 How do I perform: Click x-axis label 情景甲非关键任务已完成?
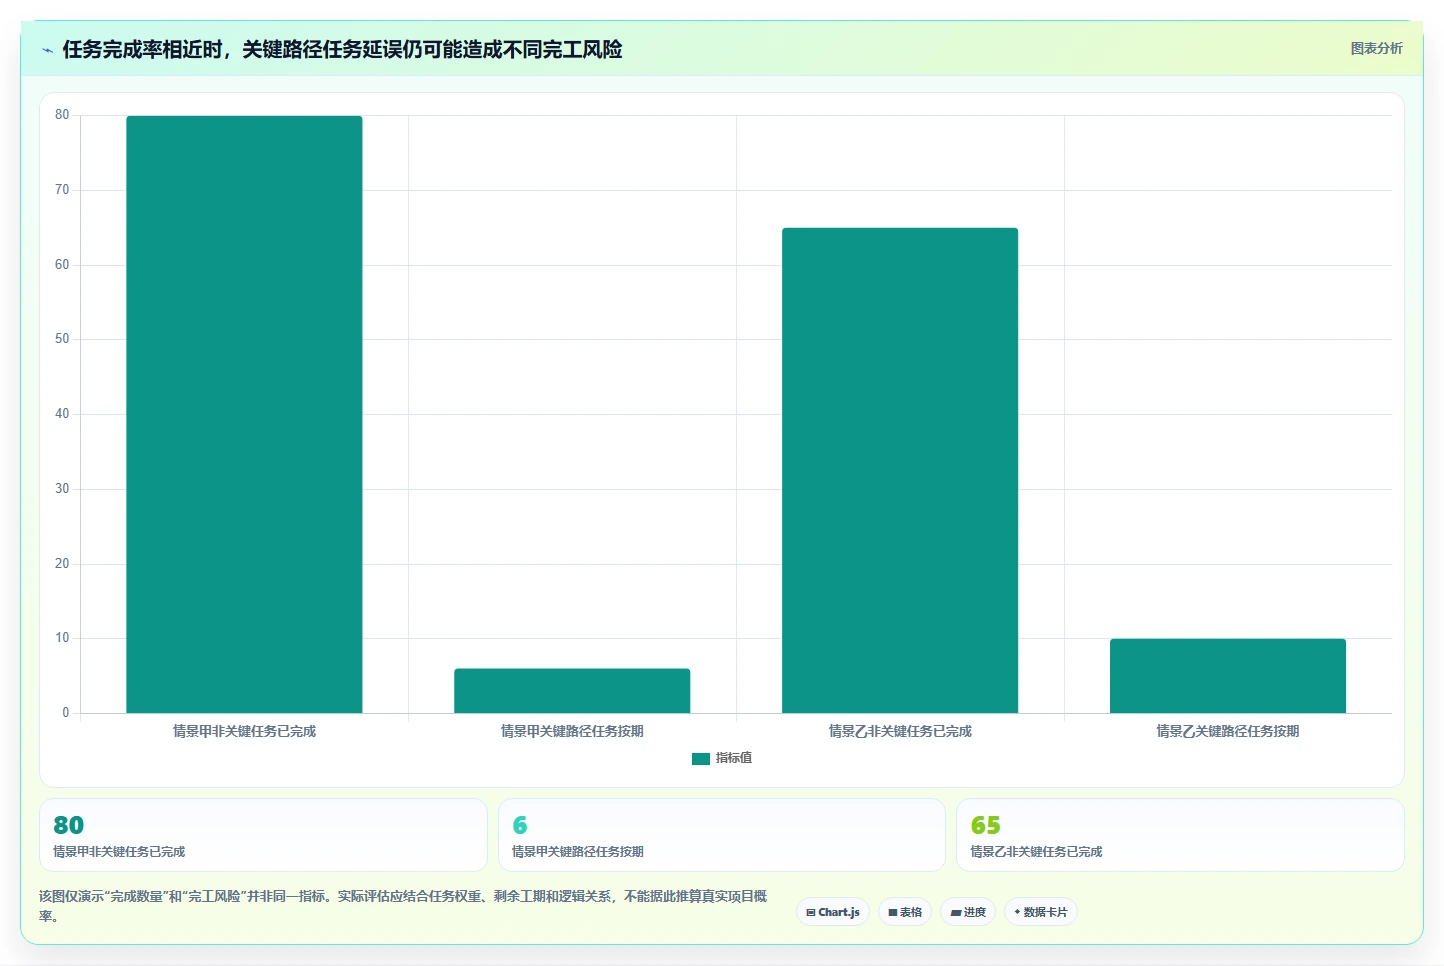(x=244, y=731)
